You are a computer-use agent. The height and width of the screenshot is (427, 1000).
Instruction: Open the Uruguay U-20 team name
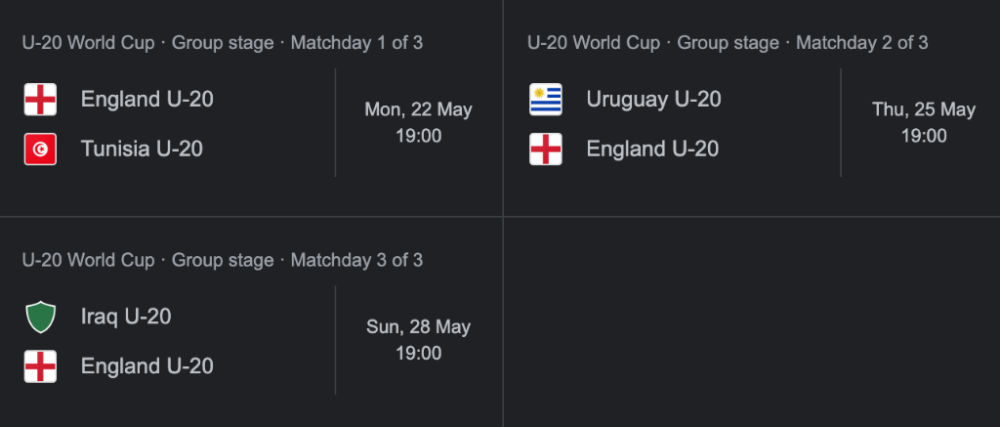pos(653,99)
